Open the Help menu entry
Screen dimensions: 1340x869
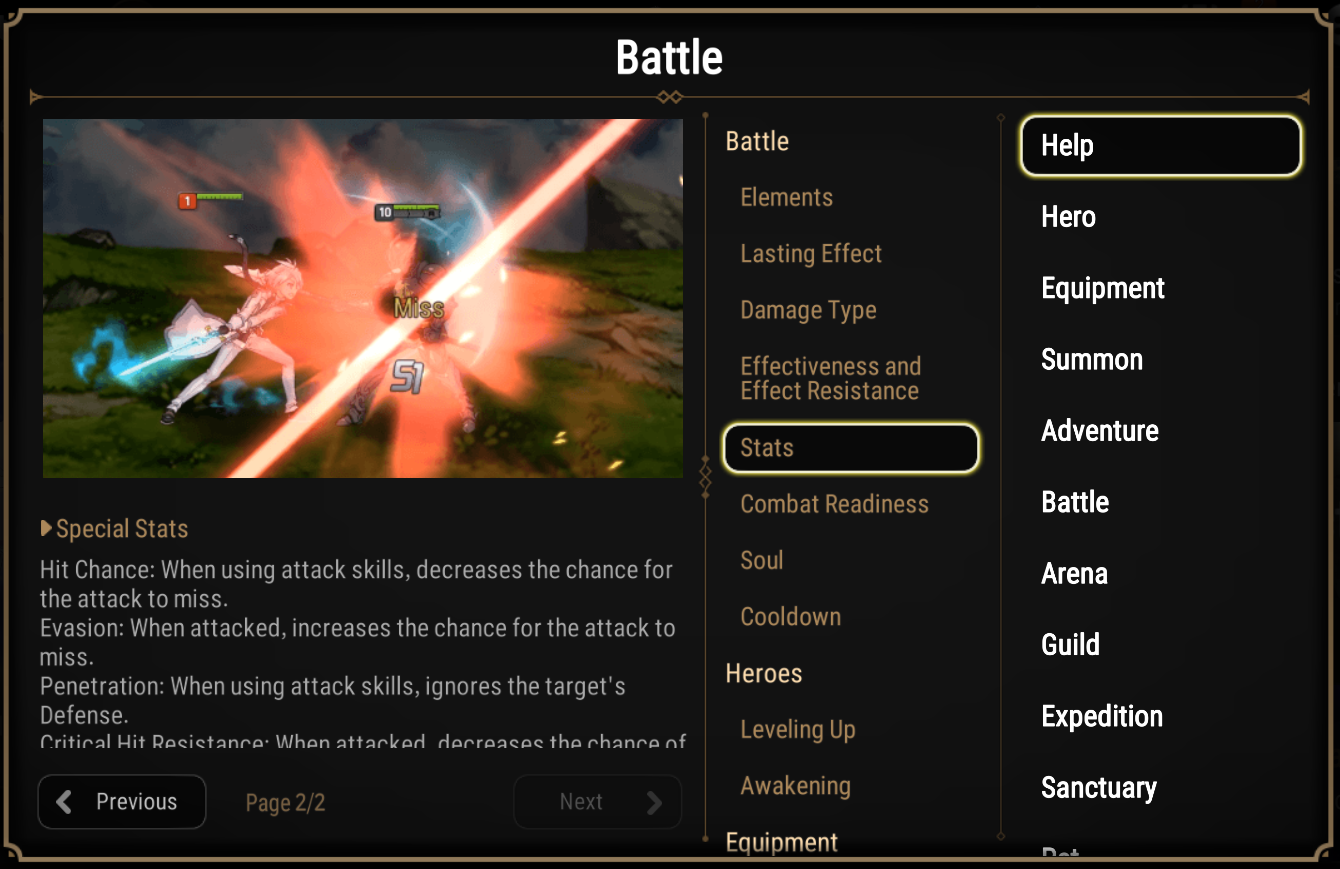(1161, 146)
